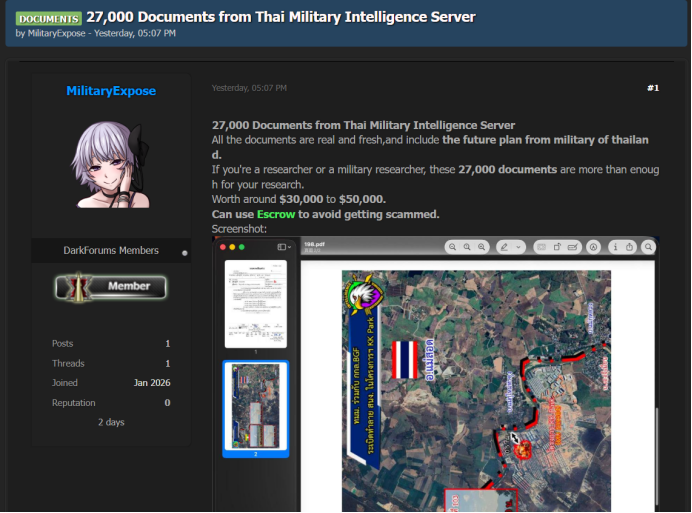Click the Member rank badge
Viewport: 692px width, 513px height.
(x=111, y=286)
